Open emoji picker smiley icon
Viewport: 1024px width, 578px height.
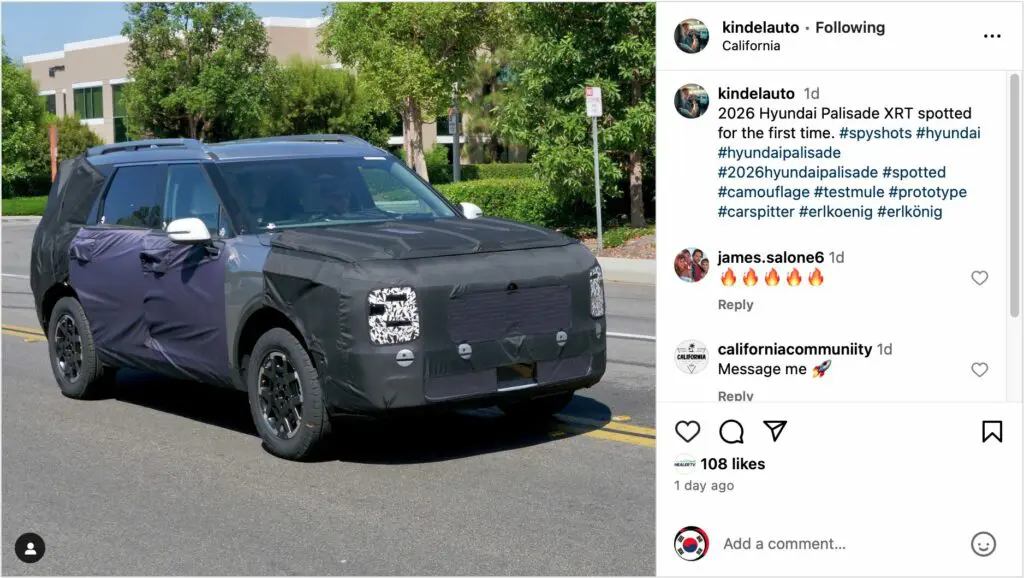tap(983, 543)
